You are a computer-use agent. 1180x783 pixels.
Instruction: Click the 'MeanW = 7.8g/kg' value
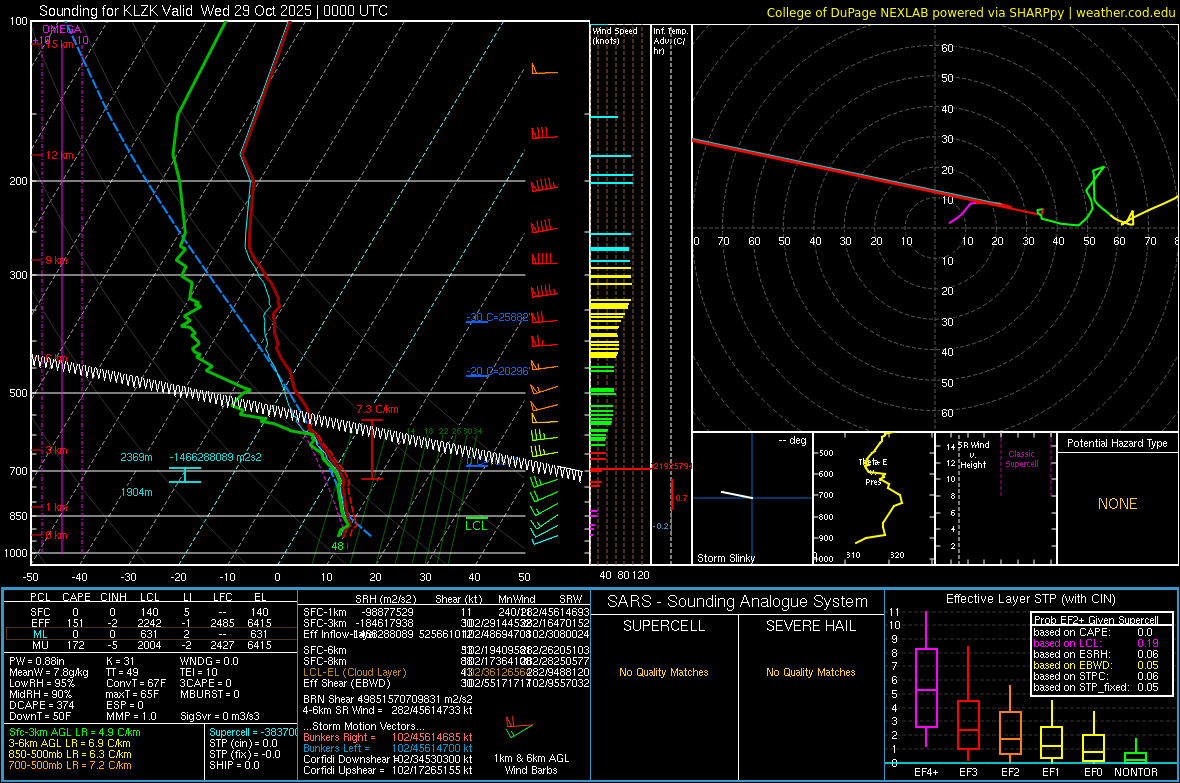pyautogui.click(x=48, y=672)
